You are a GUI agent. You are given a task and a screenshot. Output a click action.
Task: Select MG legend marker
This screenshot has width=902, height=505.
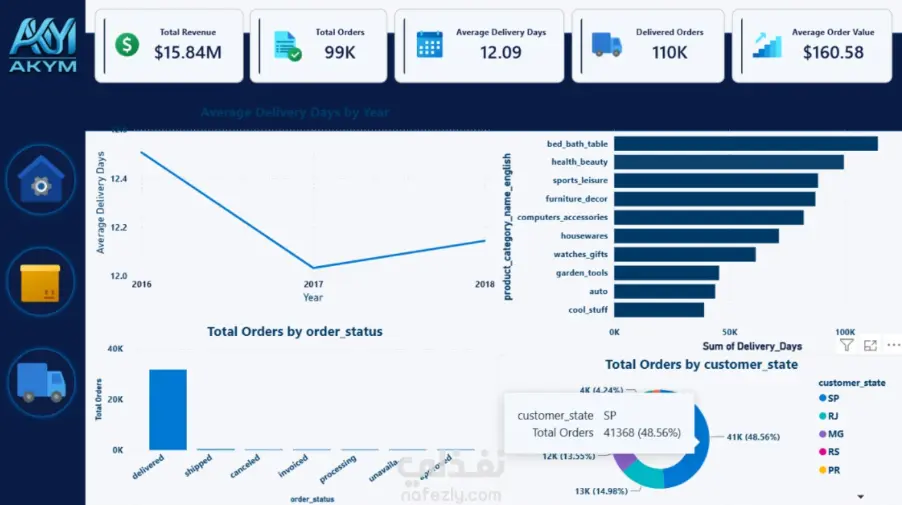coord(823,434)
